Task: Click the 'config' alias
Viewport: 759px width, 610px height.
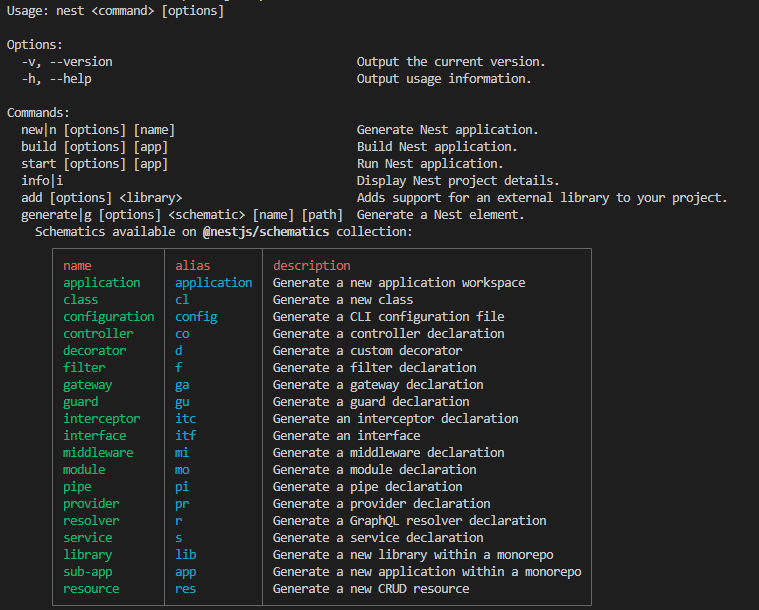Action: 196,317
